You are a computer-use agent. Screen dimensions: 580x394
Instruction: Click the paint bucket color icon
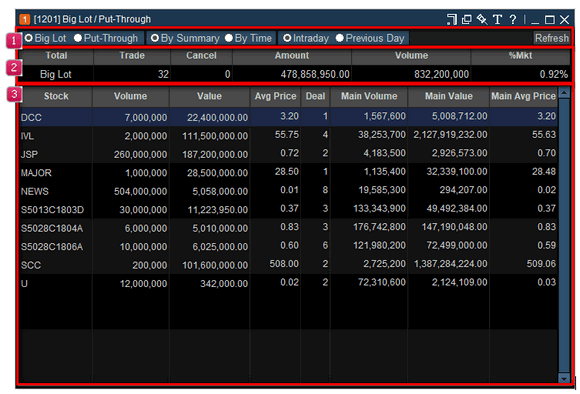pyautogui.click(x=482, y=19)
